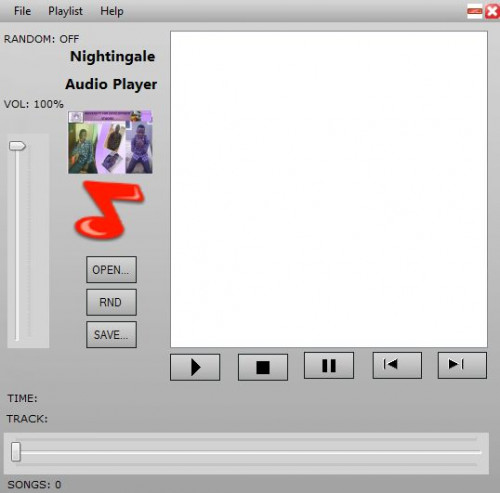Close the Nightingale player window
Screen dimensions: 500x493
(x=492, y=11)
